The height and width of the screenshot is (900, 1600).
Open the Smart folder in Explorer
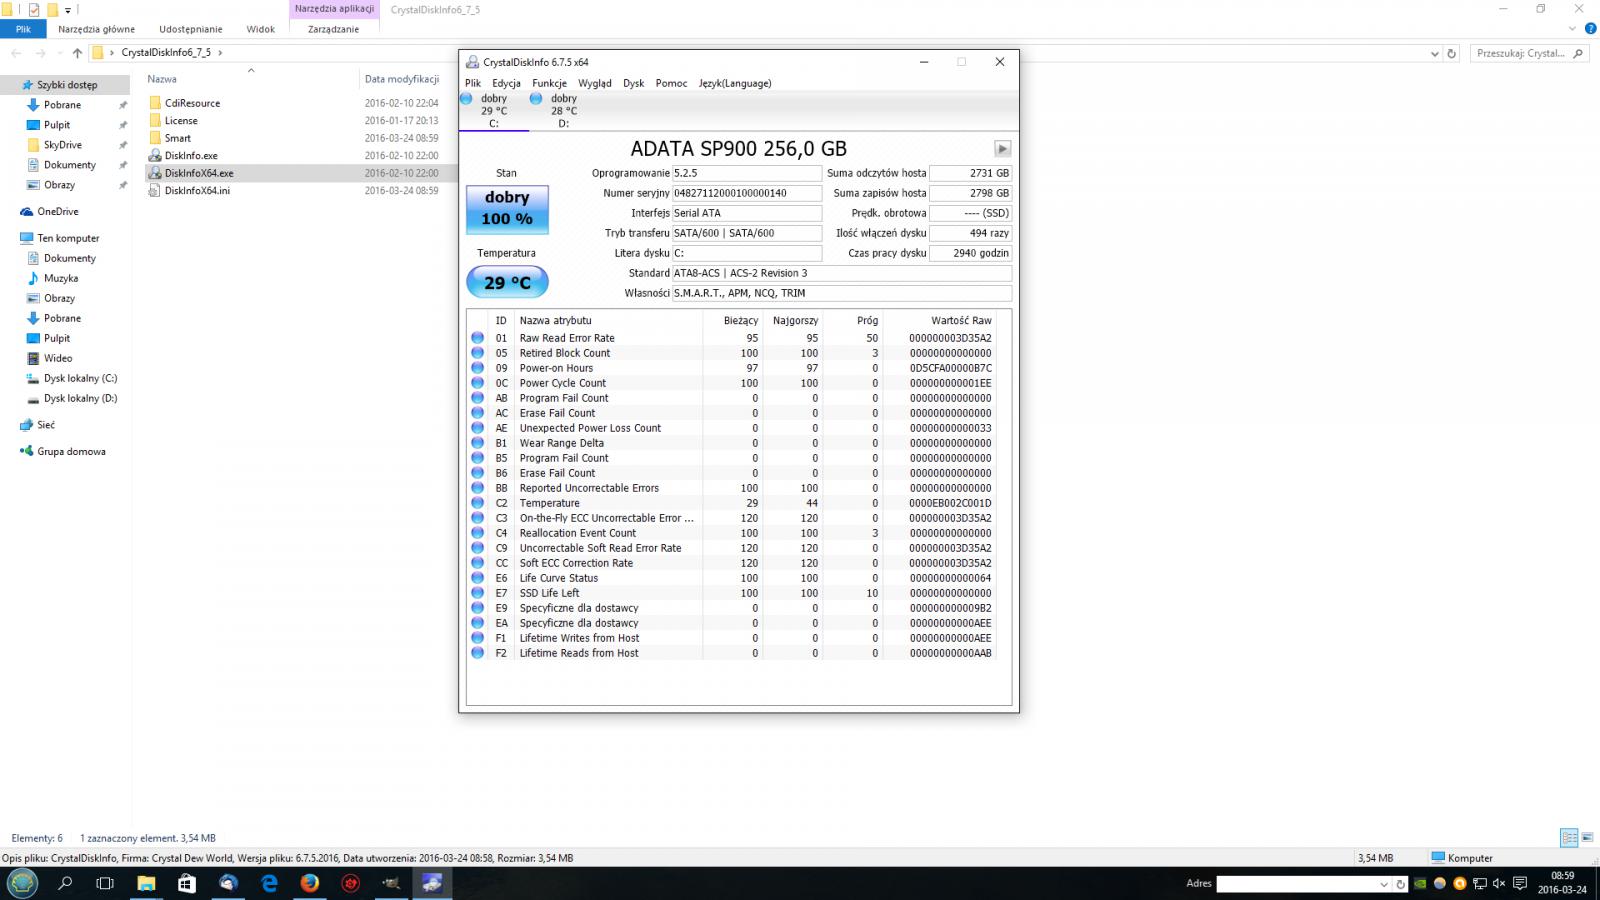178,138
